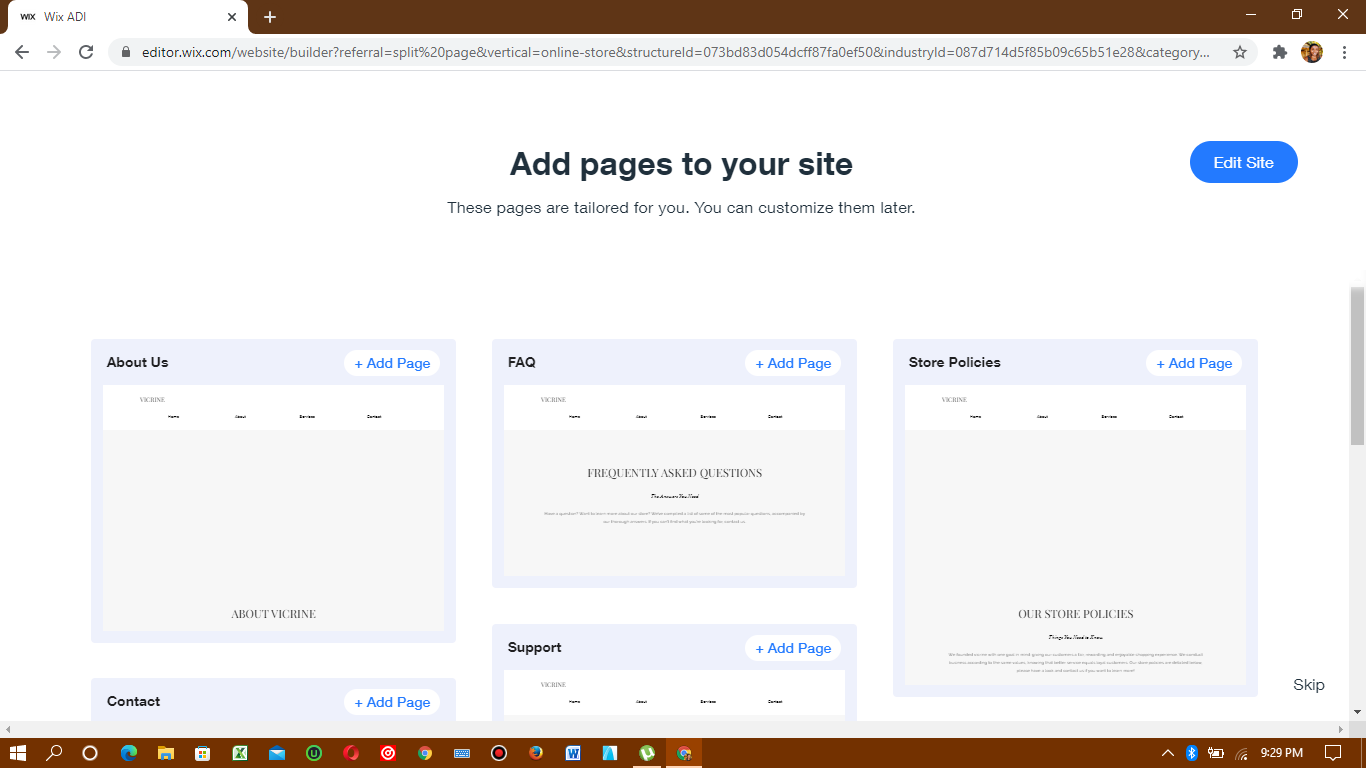Image resolution: width=1366 pixels, height=768 pixels.
Task: Click the browser forward arrow
Action: point(54,52)
